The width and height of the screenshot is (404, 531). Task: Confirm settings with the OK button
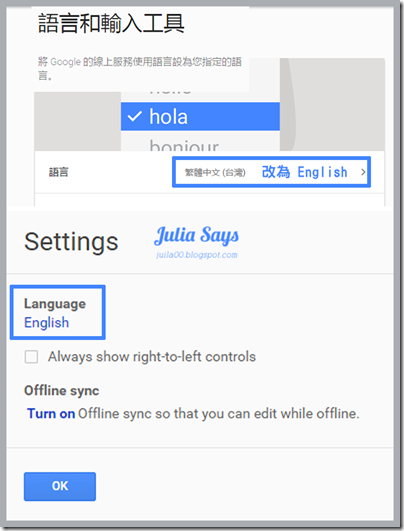click(x=60, y=486)
